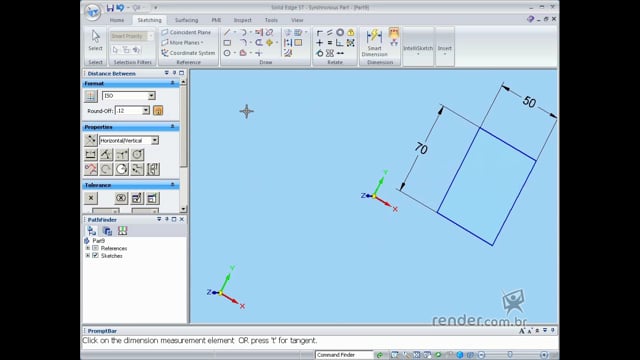The image size is (640, 360).
Task: Choose the Offset tool in Draw group
Action: click(259, 42)
